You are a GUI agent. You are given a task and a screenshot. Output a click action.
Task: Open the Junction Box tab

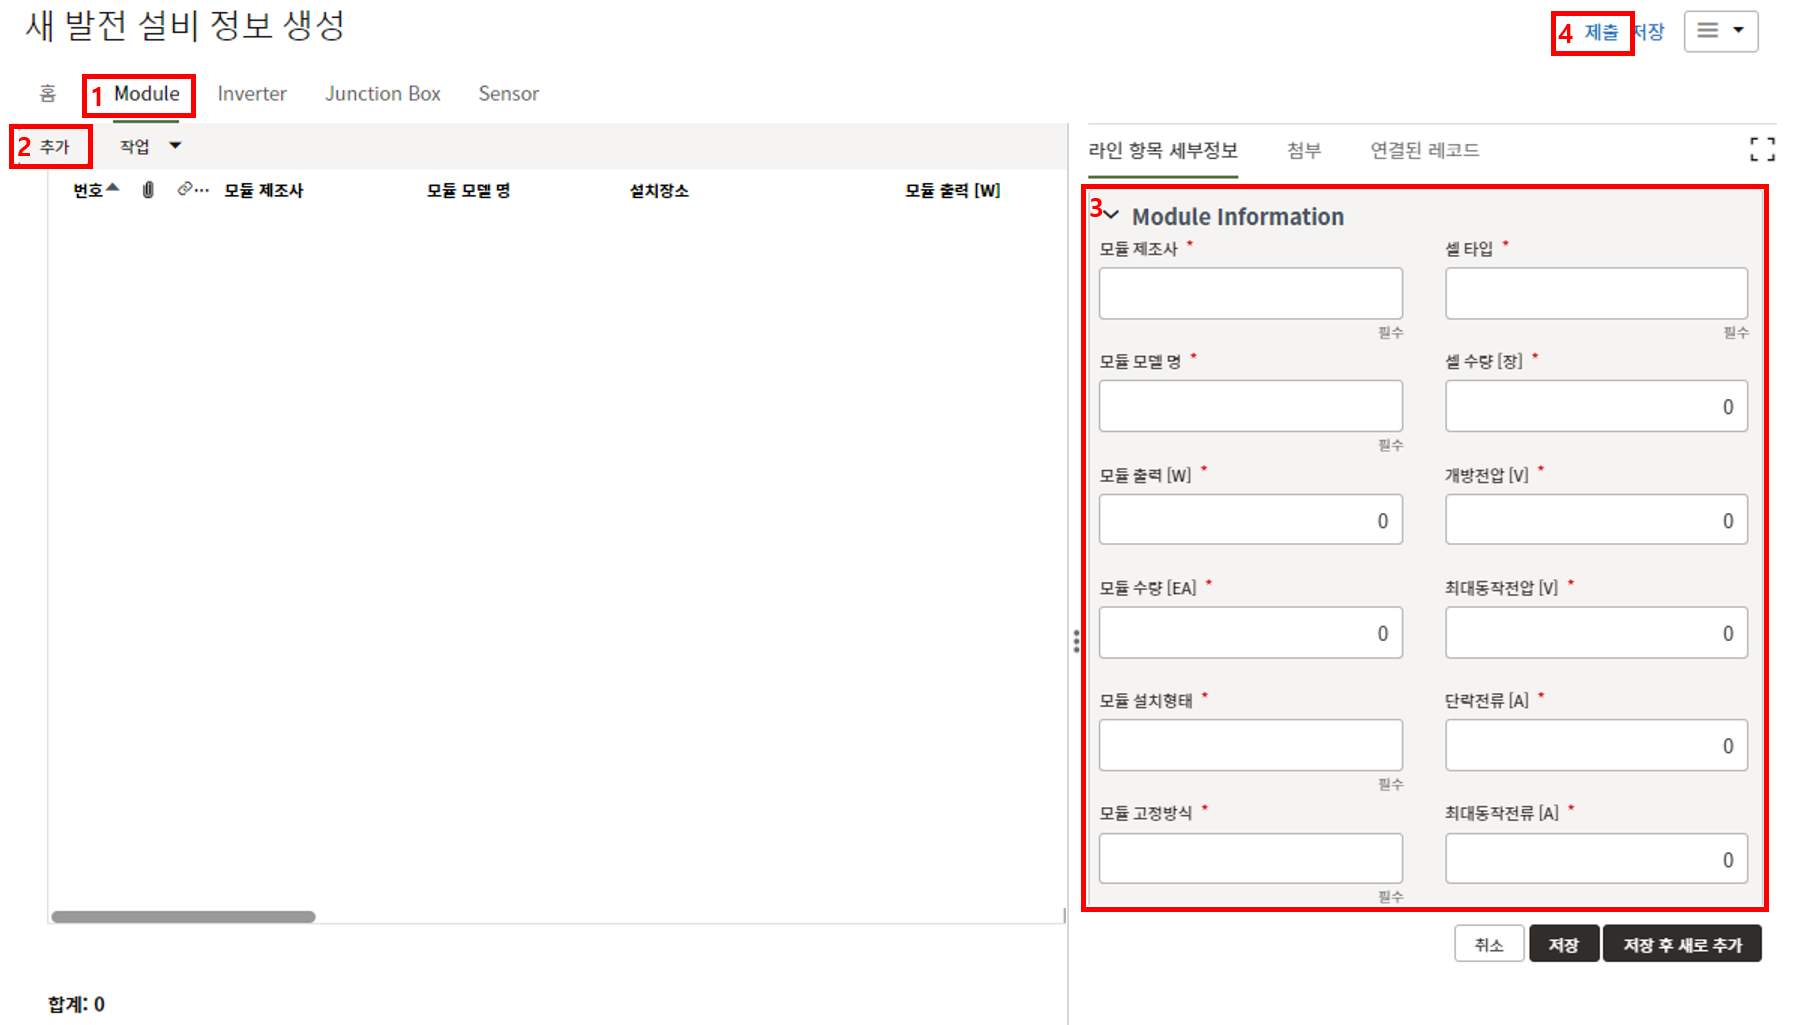[x=382, y=94]
